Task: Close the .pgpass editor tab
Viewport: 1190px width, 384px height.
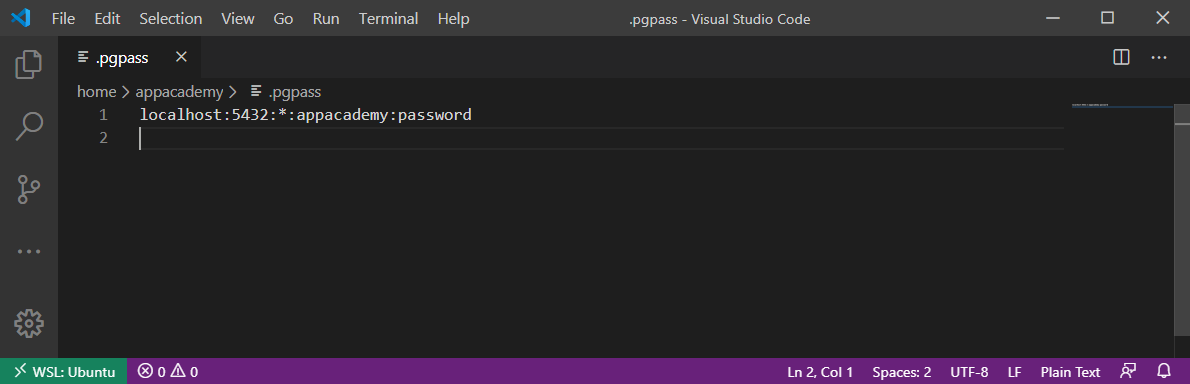Action: point(181,57)
